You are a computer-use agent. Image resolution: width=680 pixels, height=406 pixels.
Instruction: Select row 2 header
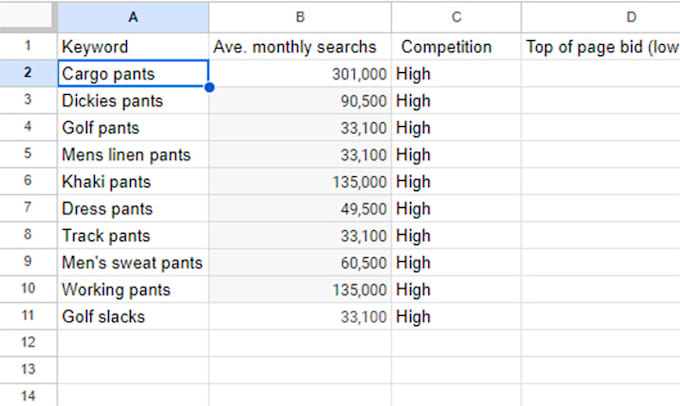pos(28,73)
